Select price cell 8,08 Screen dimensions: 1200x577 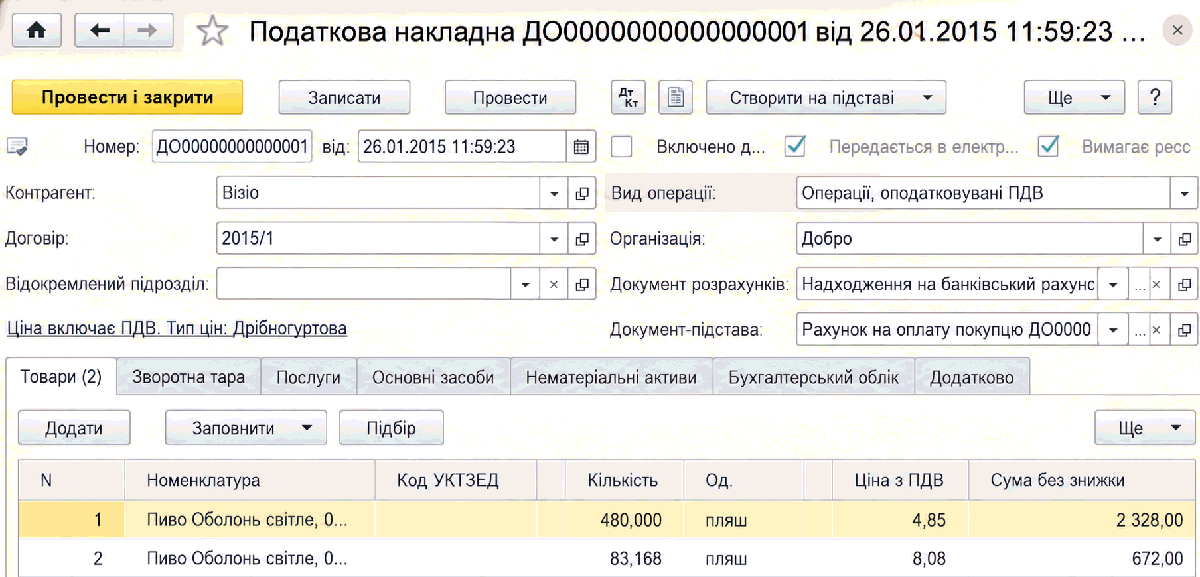[x=901, y=559]
